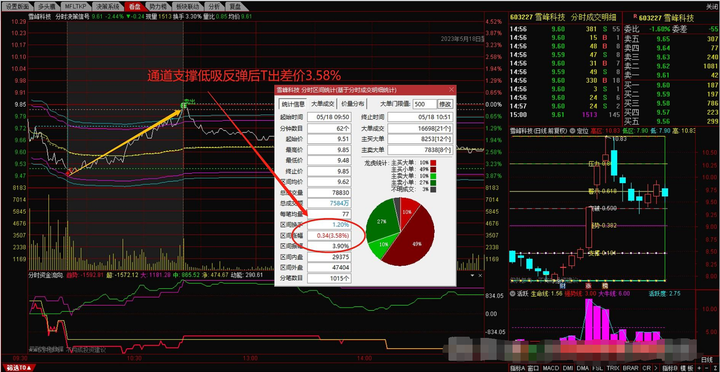Click the 买五 price 9.56 row
This screenshot has width=720, height=372.
tap(671, 122)
